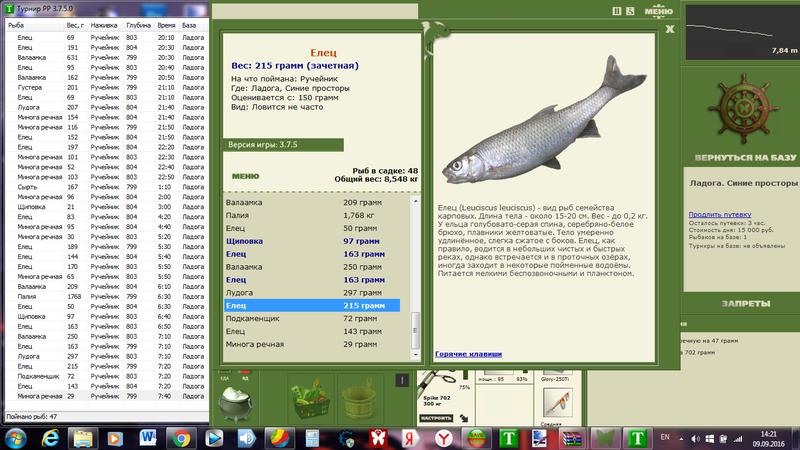Select the Валаамка 250 грамм row
The height and width of the screenshot is (450, 800).
click(x=312, y=267)
